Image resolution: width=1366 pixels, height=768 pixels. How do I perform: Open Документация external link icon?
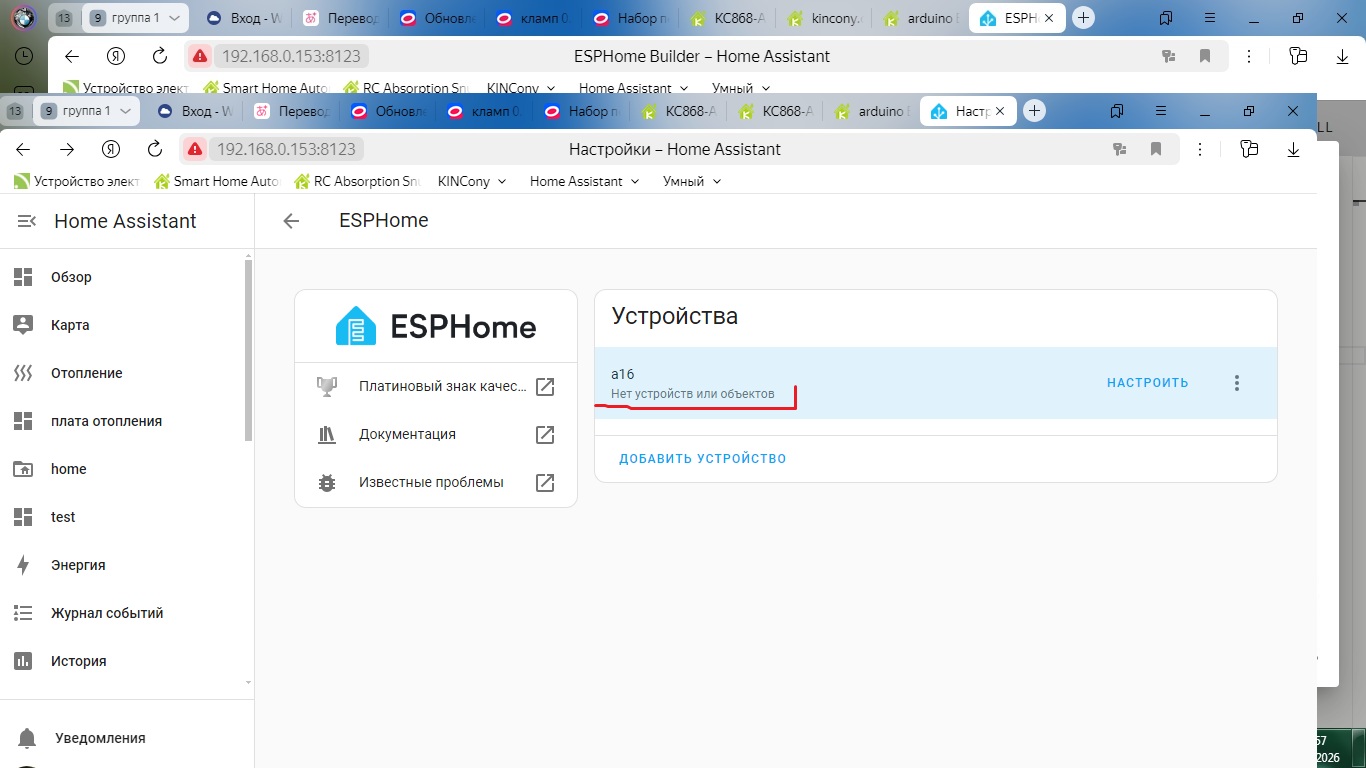pos(545,435)
